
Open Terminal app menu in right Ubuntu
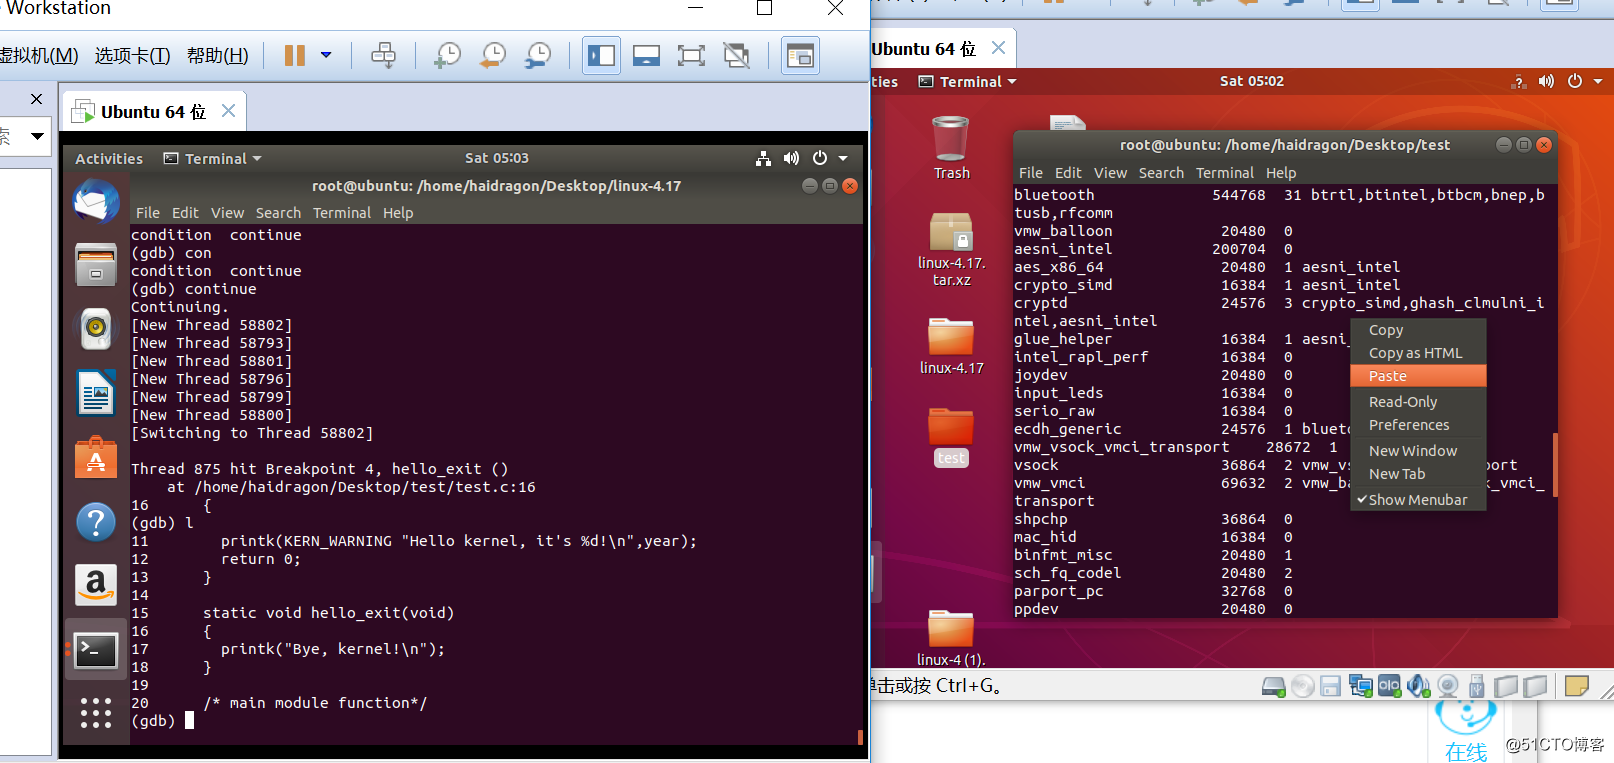click(967, 81)
